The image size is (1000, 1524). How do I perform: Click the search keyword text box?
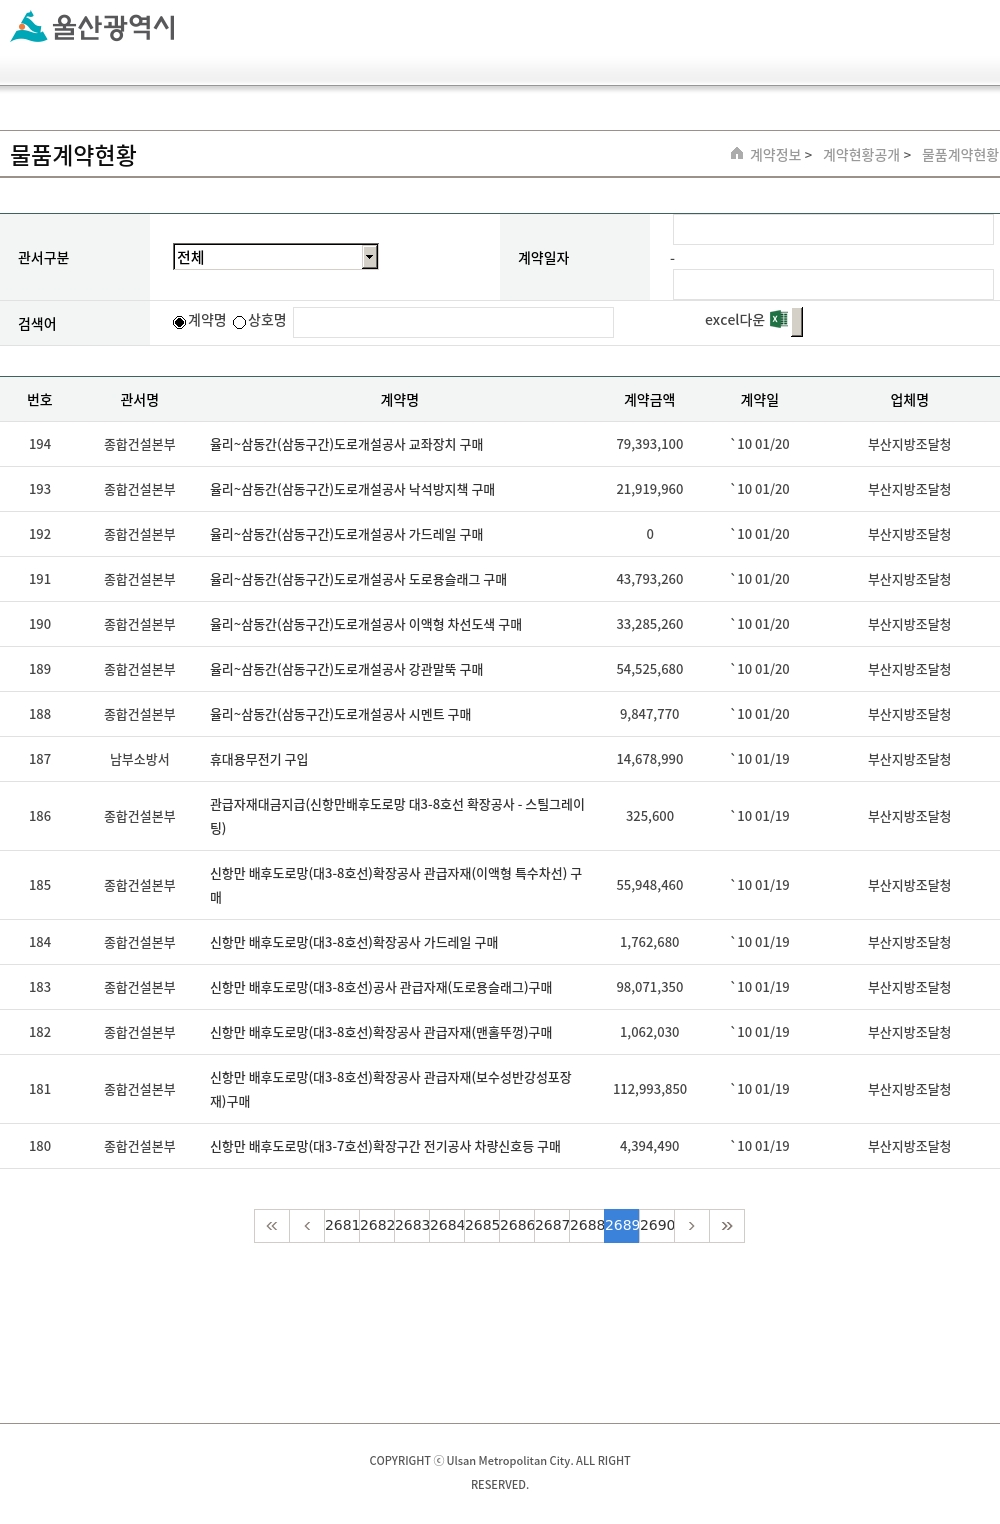453,322
